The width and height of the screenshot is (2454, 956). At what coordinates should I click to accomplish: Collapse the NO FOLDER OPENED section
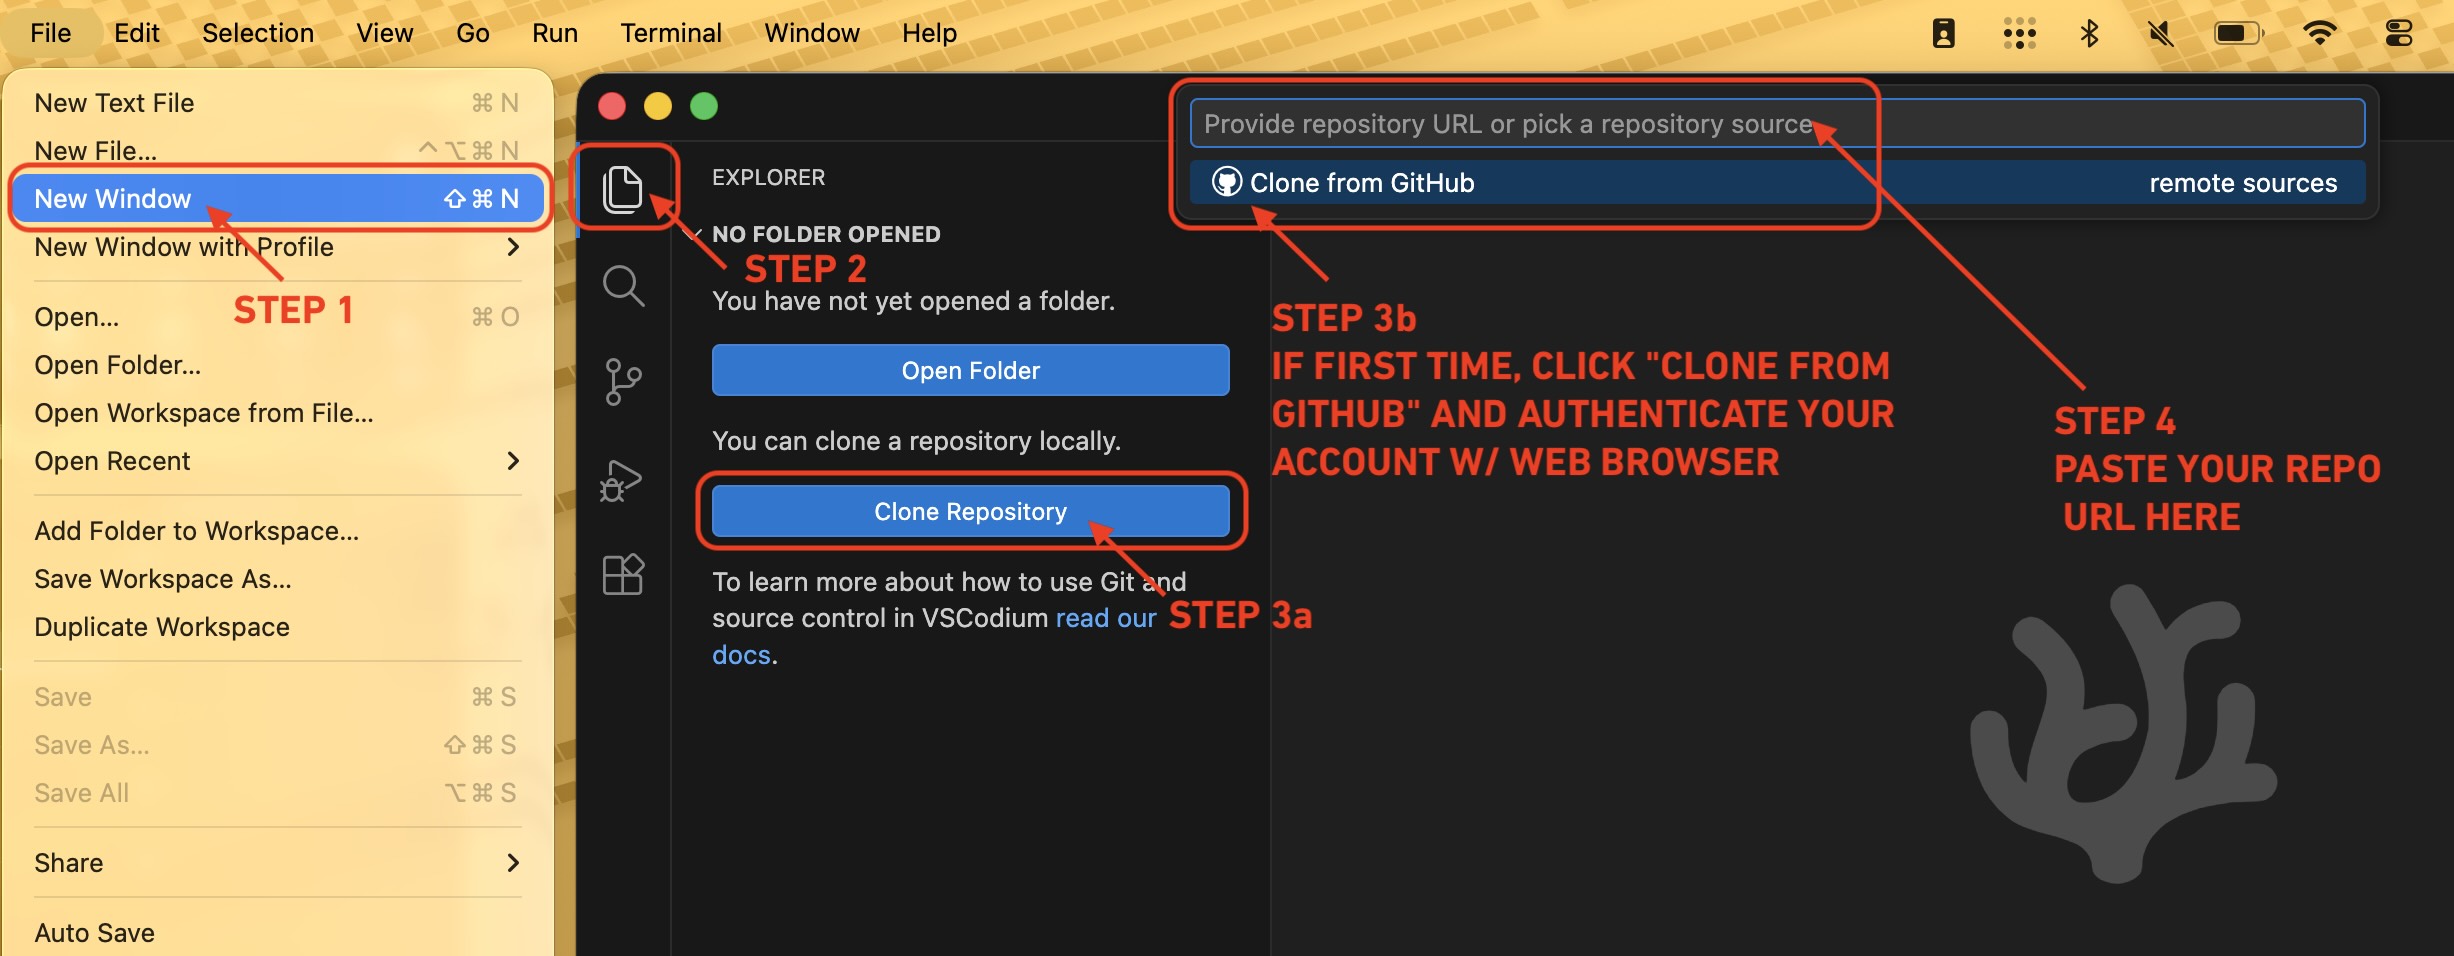pyautogui.click(x=825, y=234)
